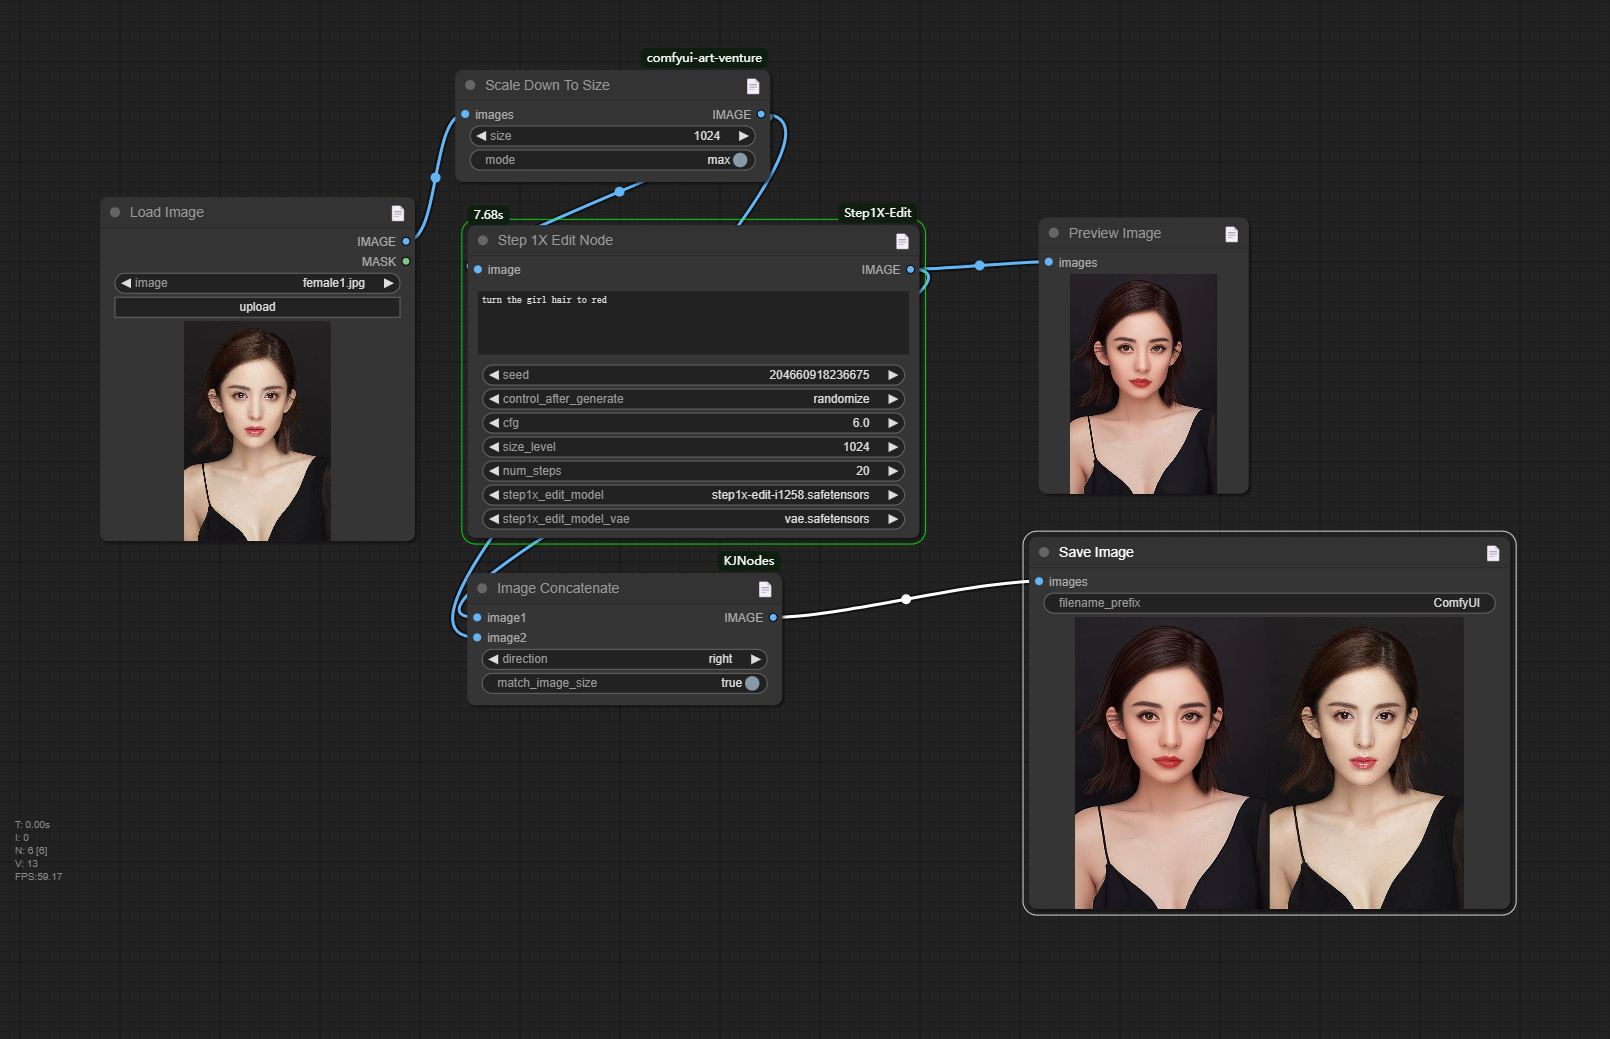
Task: Open the note icon on Preview Image node
Action: pyautogui.click(x=1231, y=232)
